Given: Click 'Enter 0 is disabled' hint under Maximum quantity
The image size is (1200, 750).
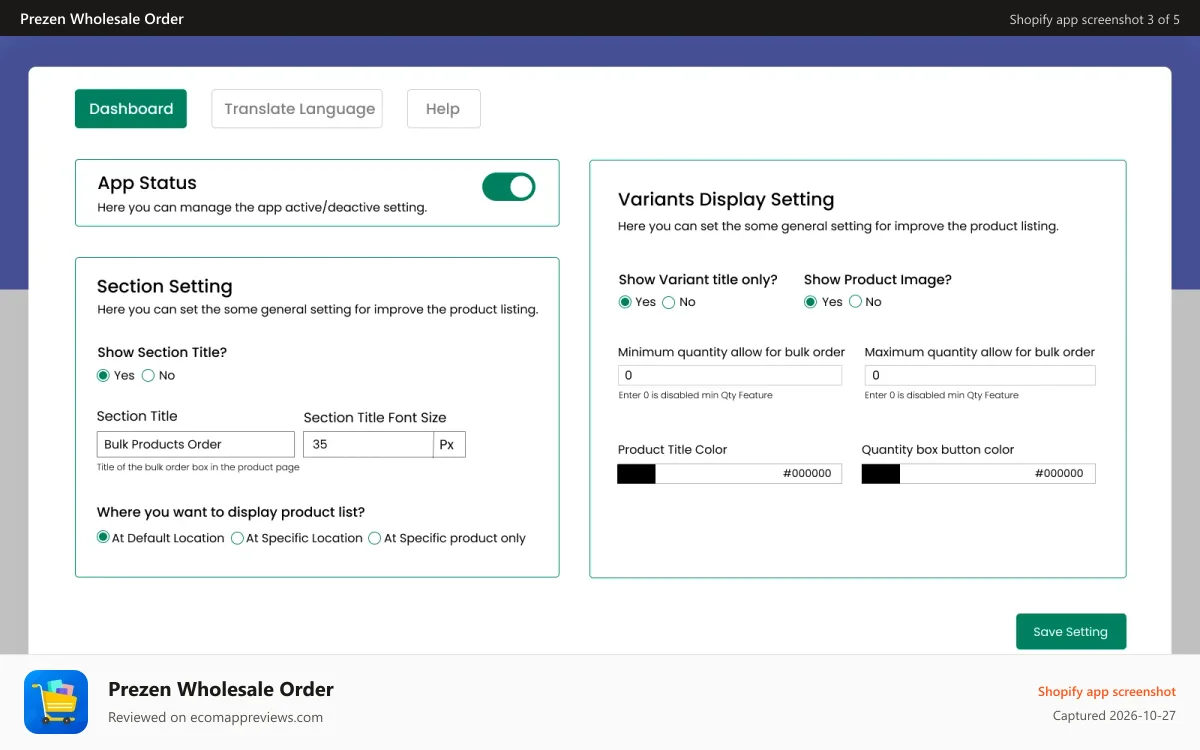Looking at the screenshot, I should pos(942,395).
